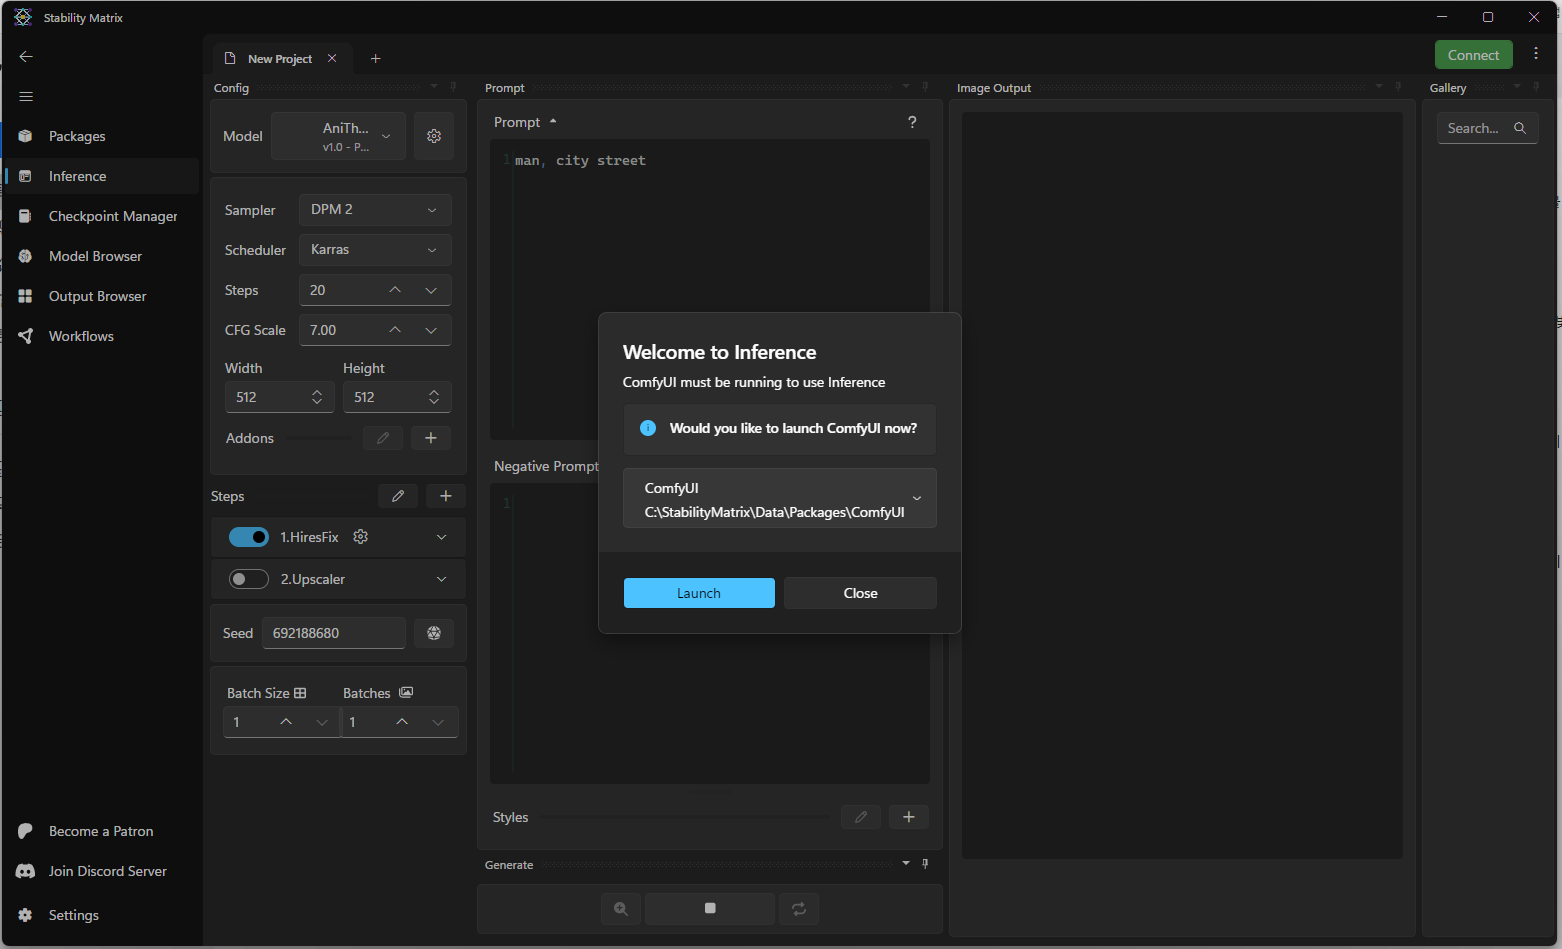Edit Steps with pencil icon

tap(398, 496)
